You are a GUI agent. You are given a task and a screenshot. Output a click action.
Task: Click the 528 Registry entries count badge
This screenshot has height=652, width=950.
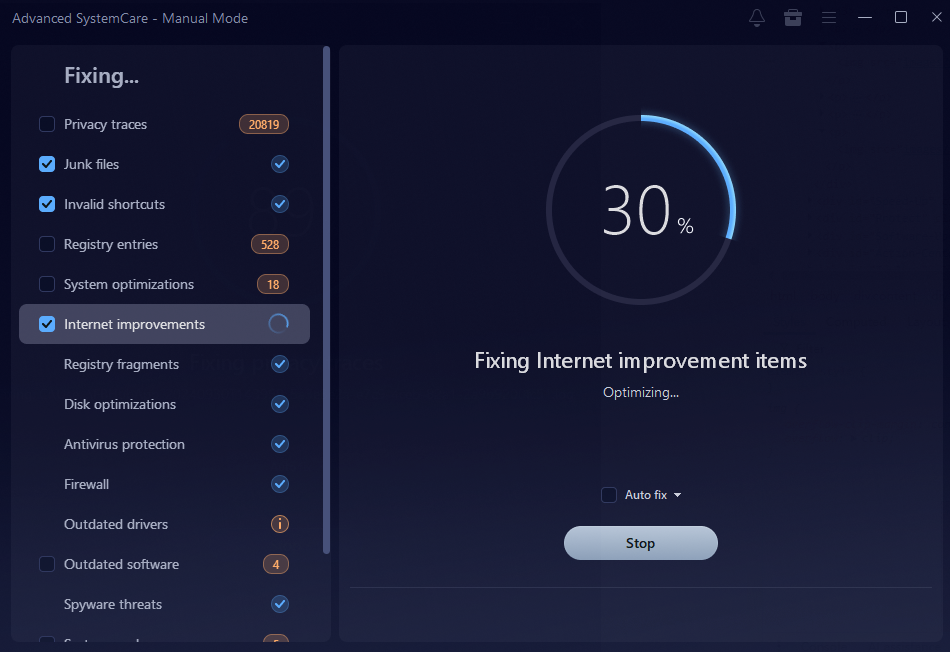(x=269, y=244)
